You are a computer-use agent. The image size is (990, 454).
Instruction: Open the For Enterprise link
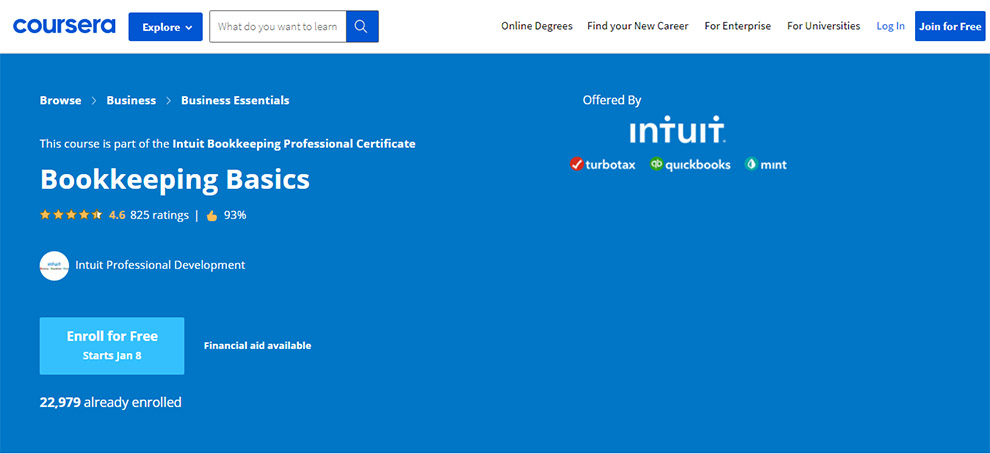click(737, 26)
